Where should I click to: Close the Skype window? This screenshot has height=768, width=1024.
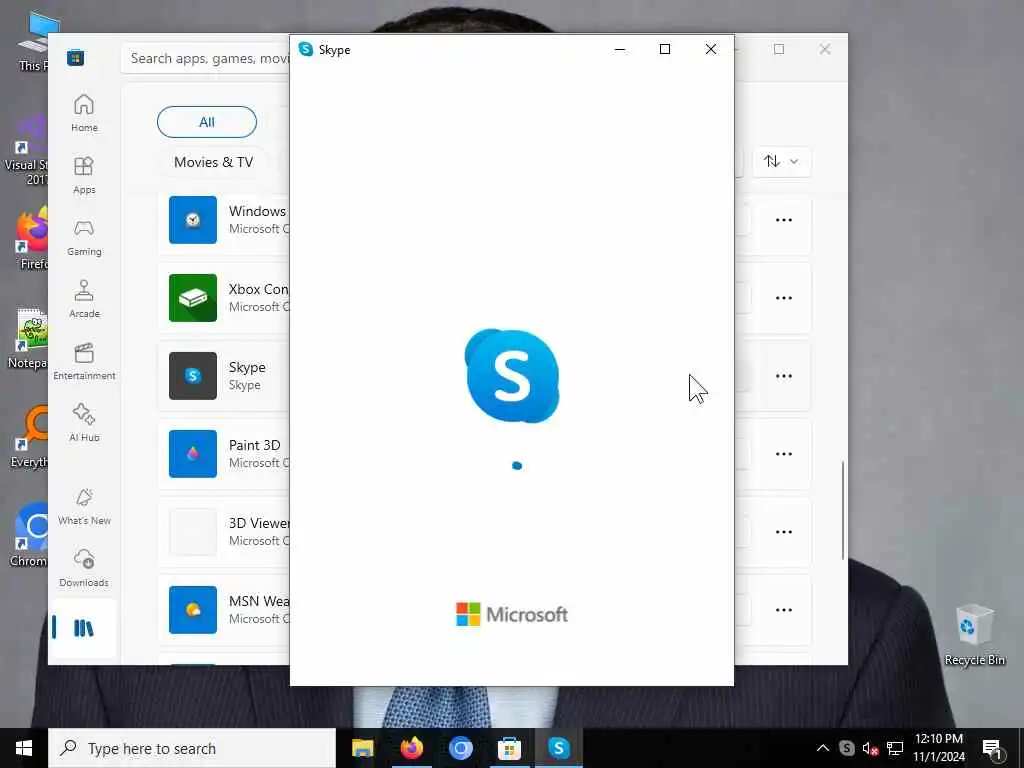point(711,49)
